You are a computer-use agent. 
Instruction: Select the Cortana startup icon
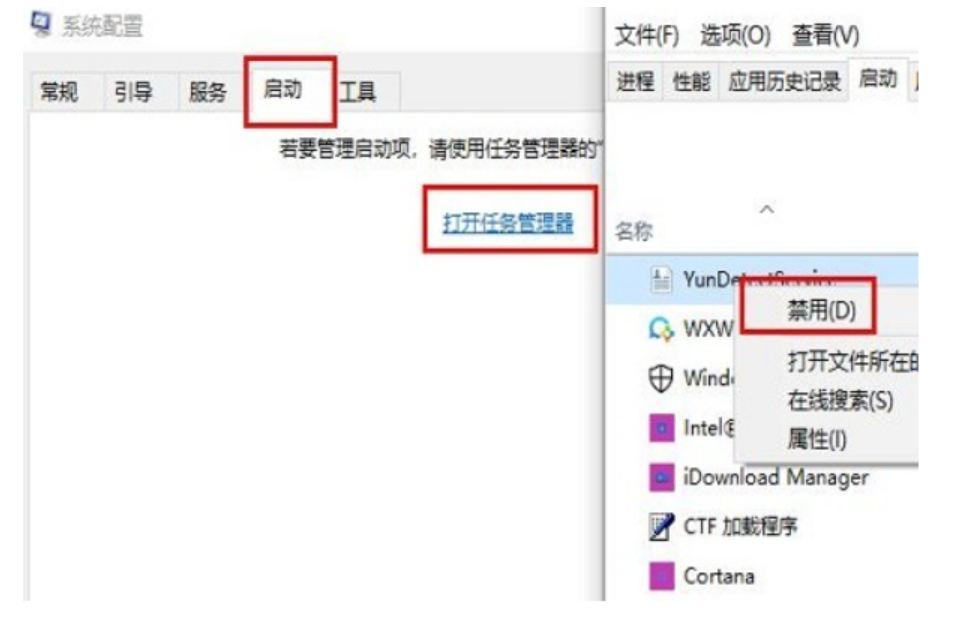(661, 576)
